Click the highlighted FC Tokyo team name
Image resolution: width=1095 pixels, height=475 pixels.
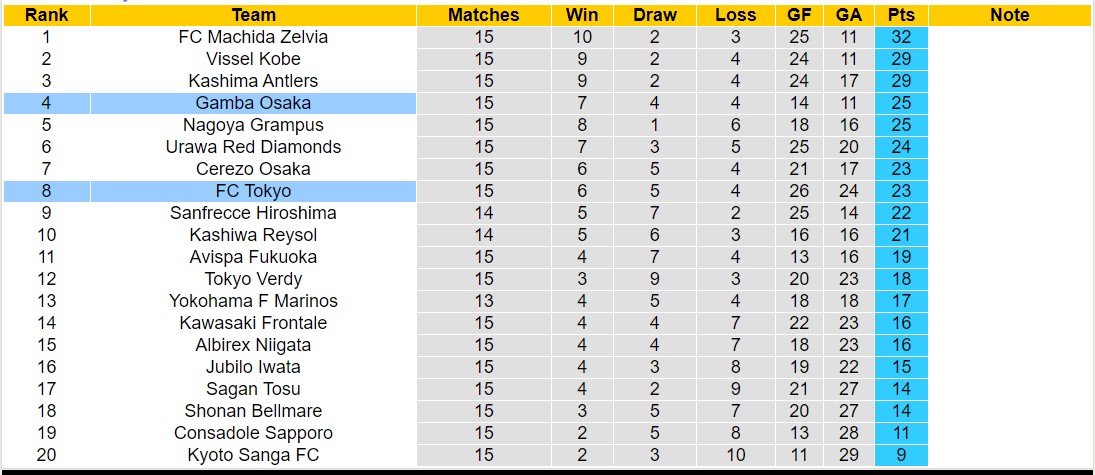coord(253,191)
